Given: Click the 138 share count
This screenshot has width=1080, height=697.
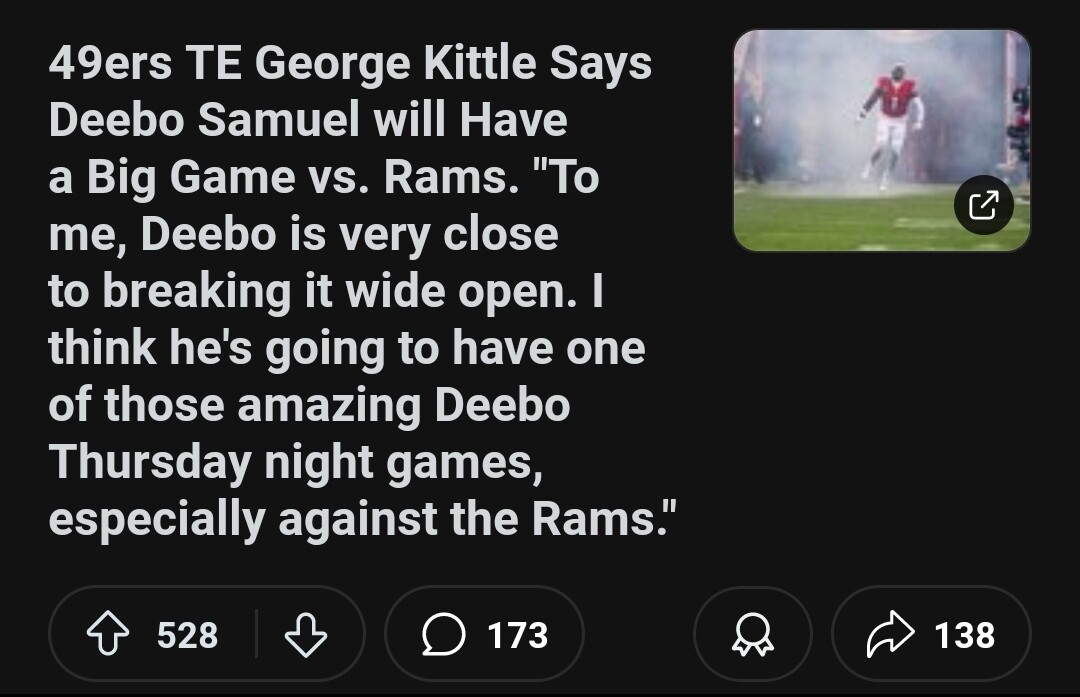Looking at the screenshot, I should pyautogui.click(x=964, y=635).
